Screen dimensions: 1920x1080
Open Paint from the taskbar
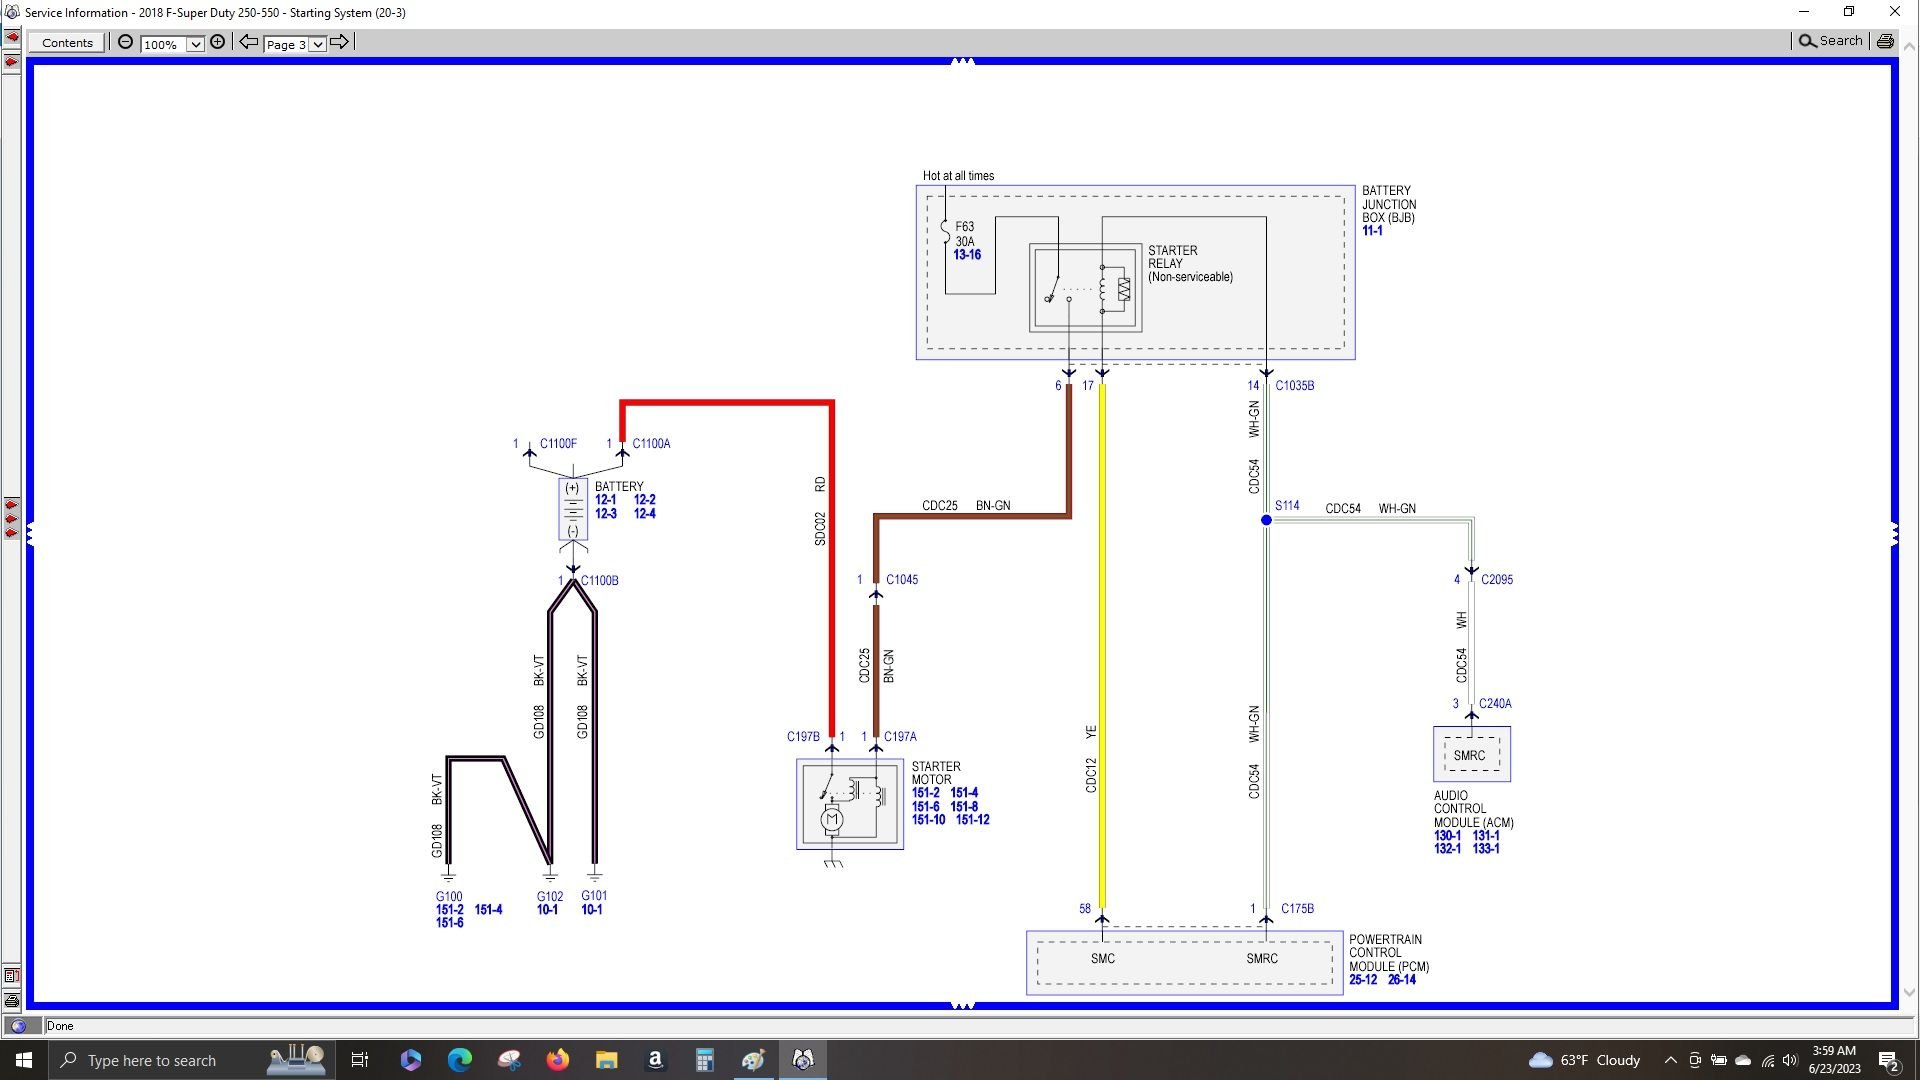click(x=753, y=1060)
